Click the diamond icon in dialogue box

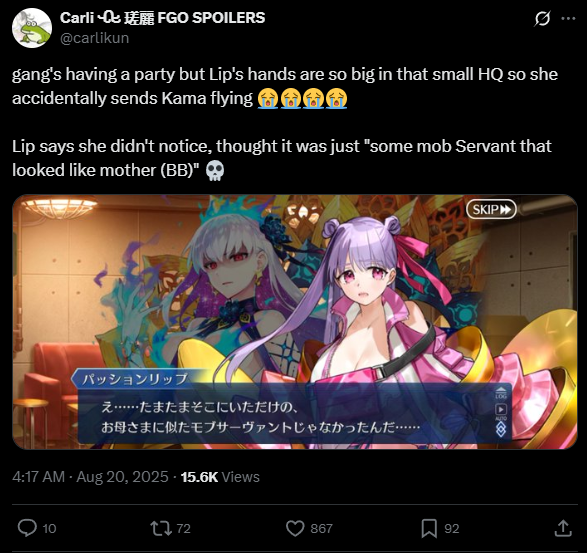[x=501, y=429]
